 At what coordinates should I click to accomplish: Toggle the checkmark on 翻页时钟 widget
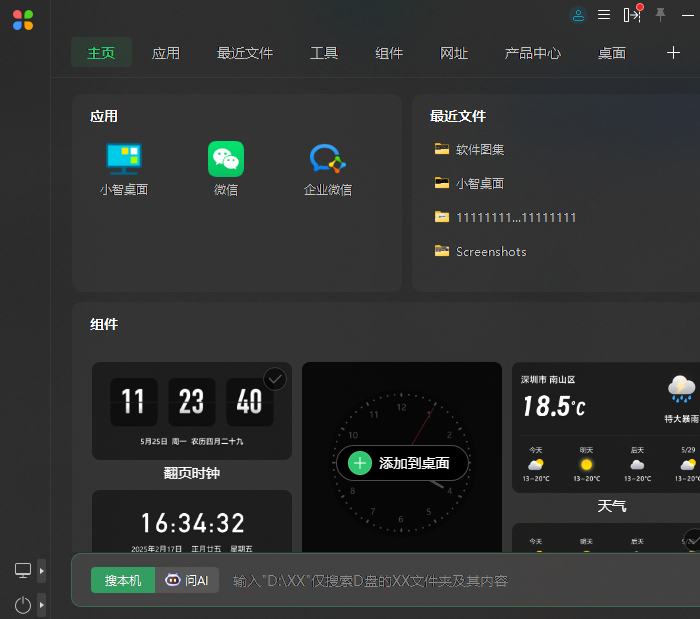(x=275, y=379)
